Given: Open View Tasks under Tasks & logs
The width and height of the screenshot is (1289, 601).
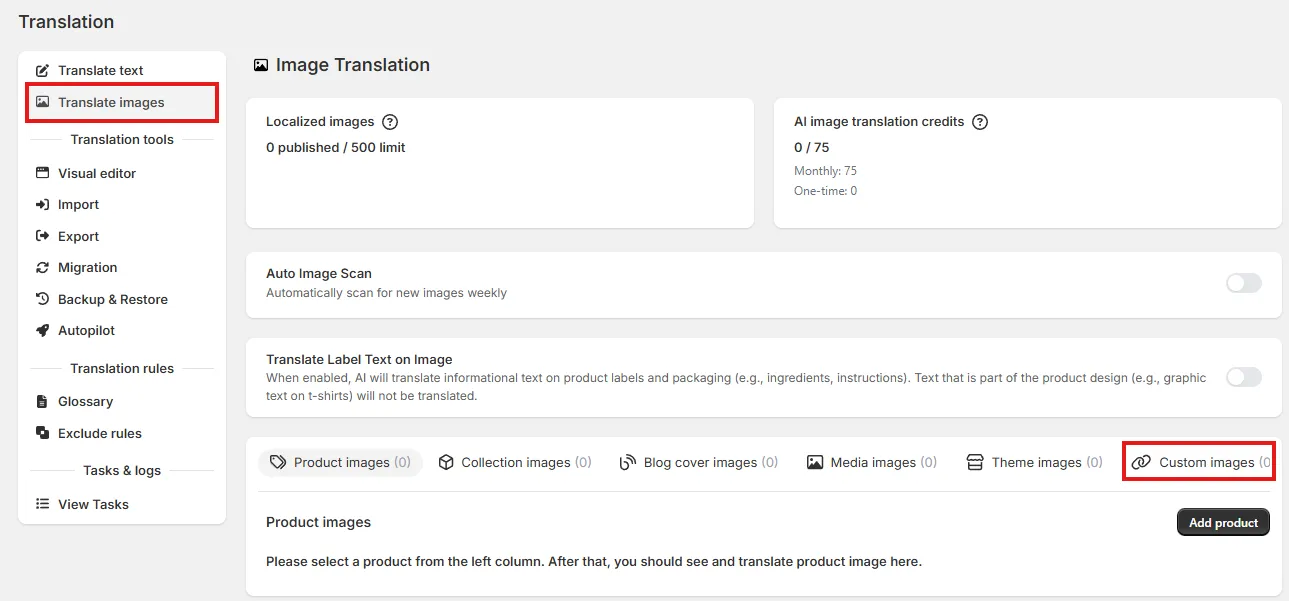Looking at the screenshot, I should point(122,504).
